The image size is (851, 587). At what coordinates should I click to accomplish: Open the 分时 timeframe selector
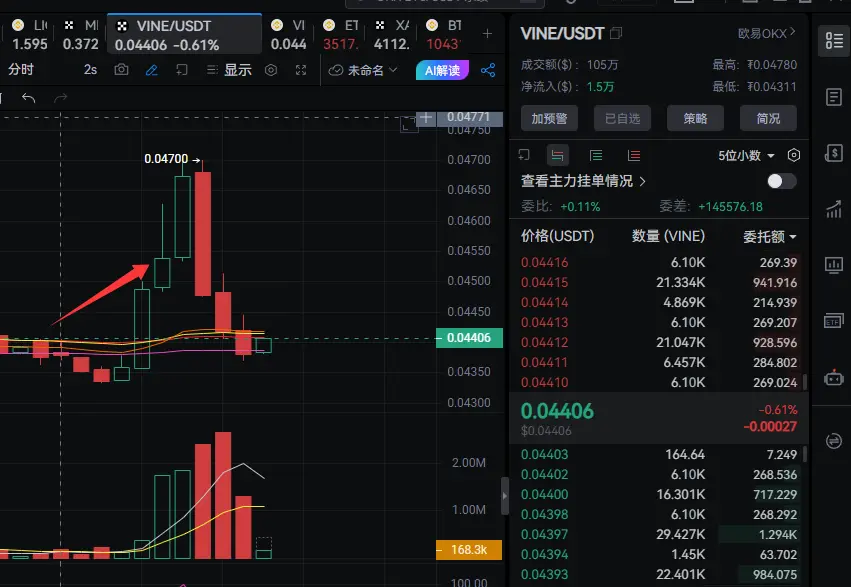[21, 69]
